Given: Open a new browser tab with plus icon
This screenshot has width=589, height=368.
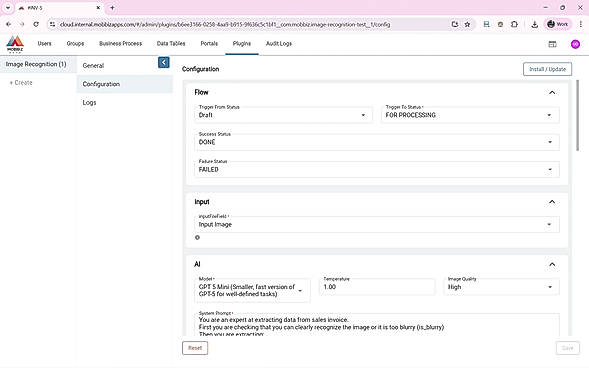Looking at the screenshot, I should [112, 8].
